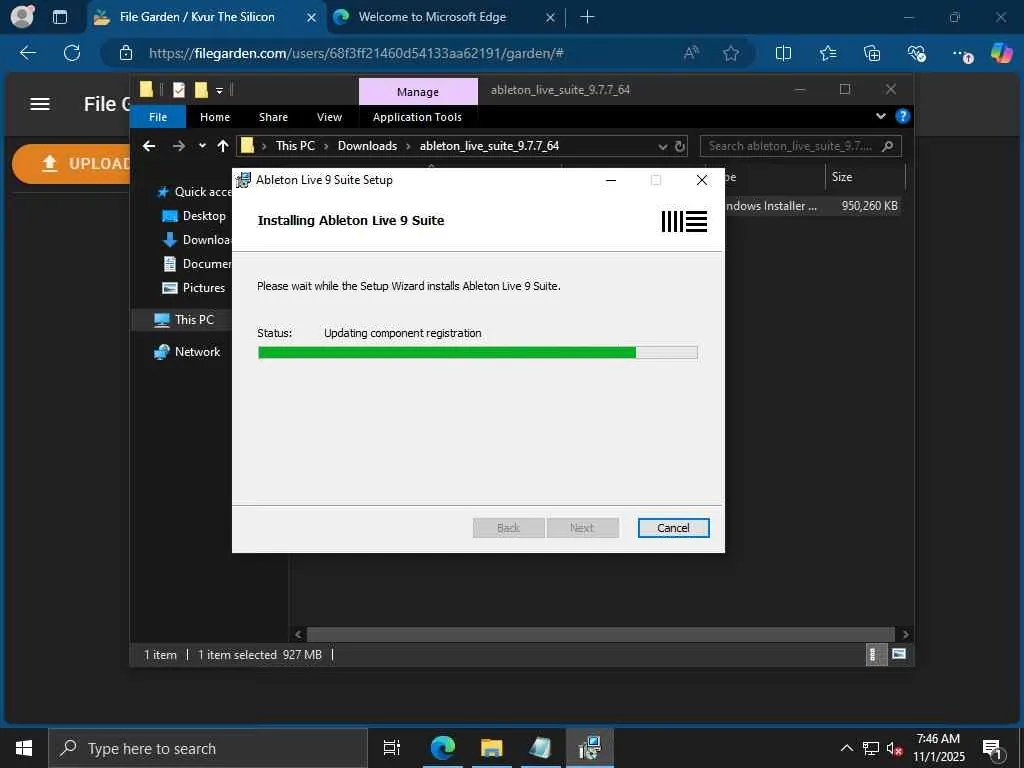Open the setup dialog's installer icon menu
The image size is (1024, 768).
tap(243, 180)
